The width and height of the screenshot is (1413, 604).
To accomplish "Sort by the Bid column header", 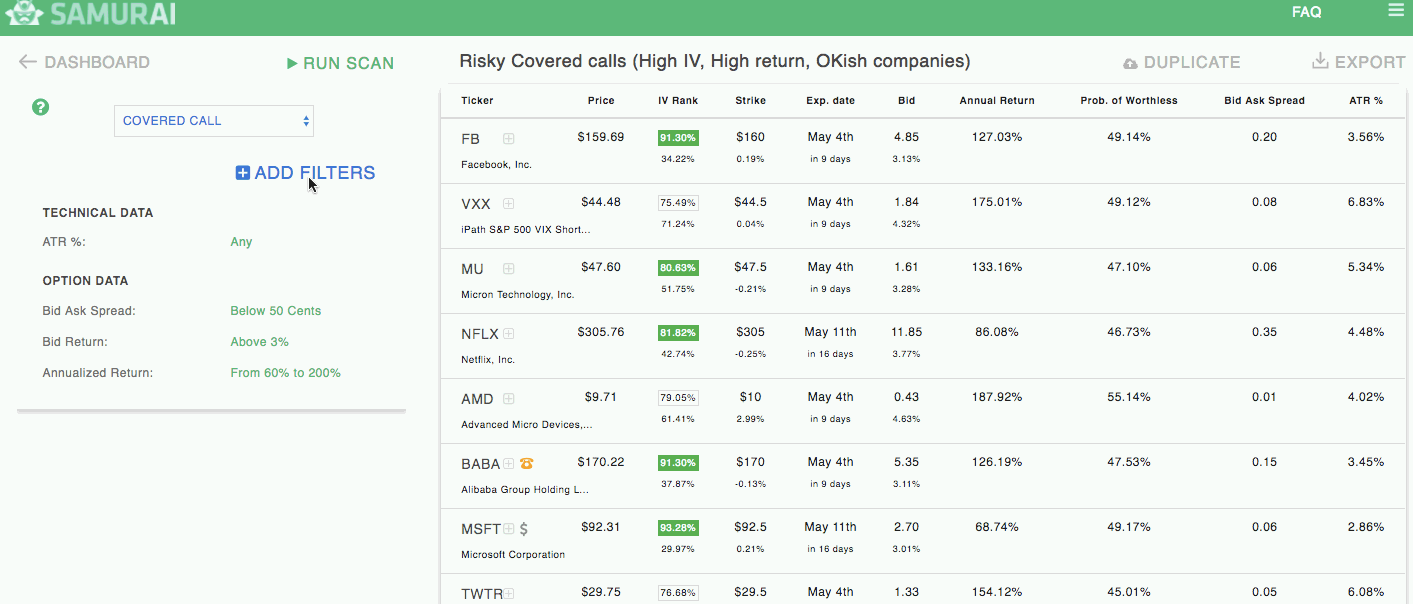I will 906,101.
